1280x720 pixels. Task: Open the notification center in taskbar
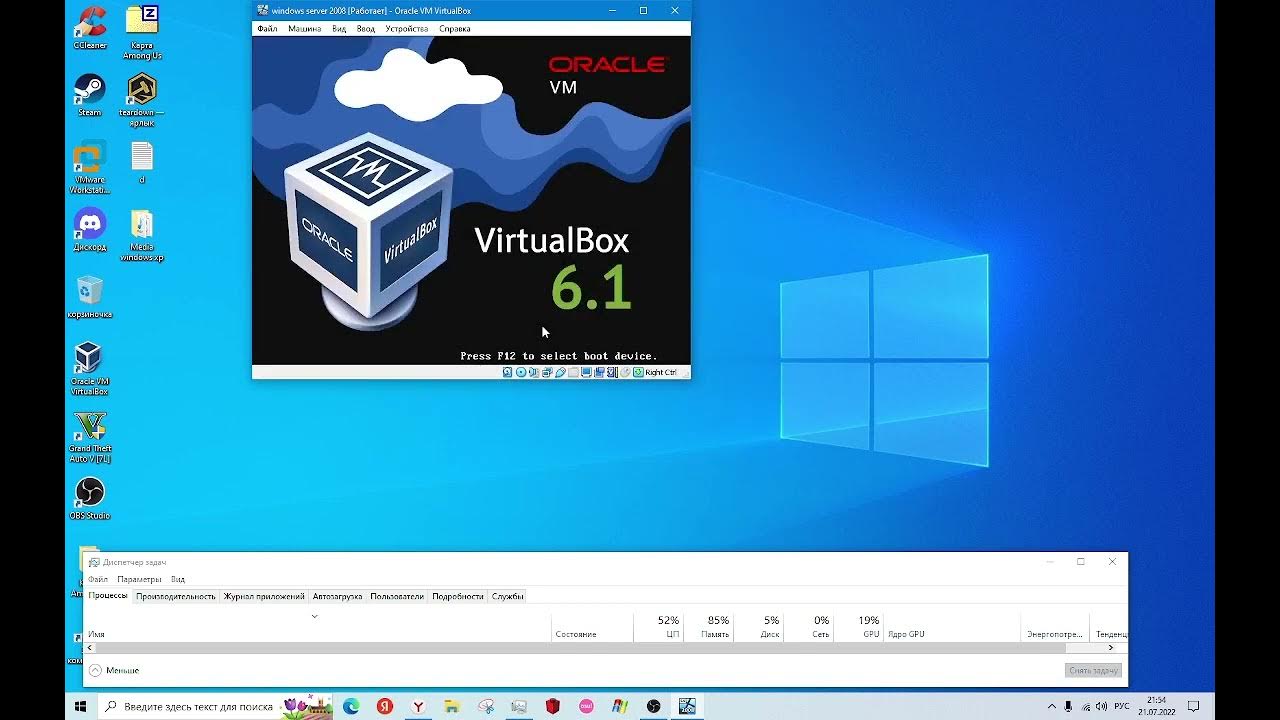click(x=1195, y=706)
